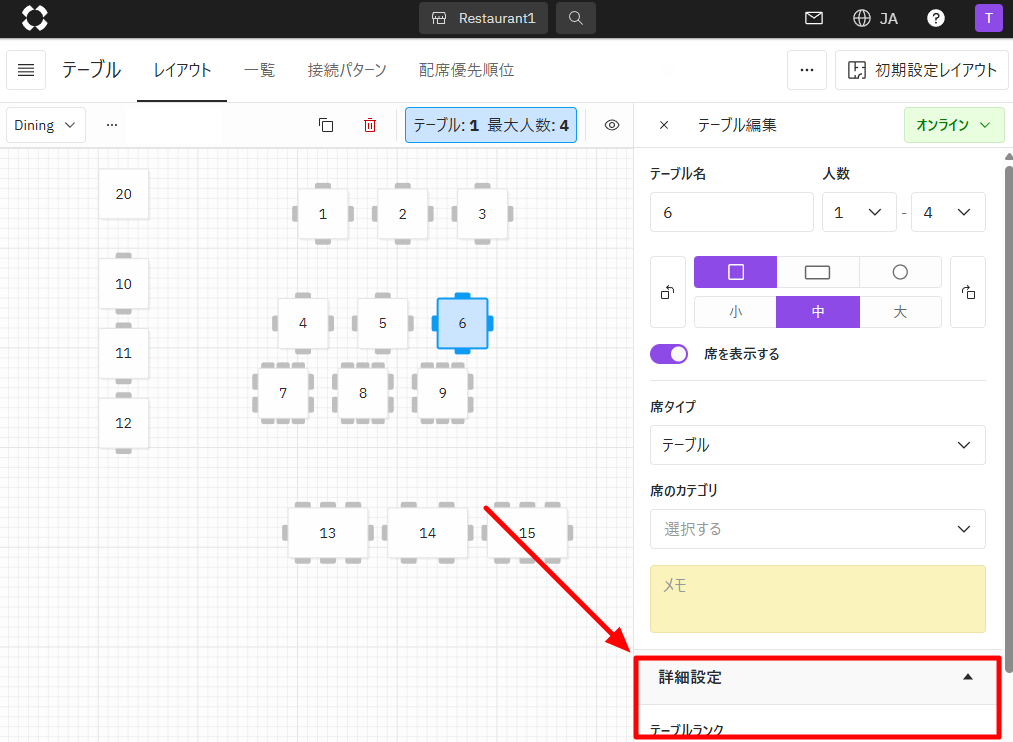1013x742 pixels.
Task: Toggle the 席を表示する switch
Action: coord(669,354)
